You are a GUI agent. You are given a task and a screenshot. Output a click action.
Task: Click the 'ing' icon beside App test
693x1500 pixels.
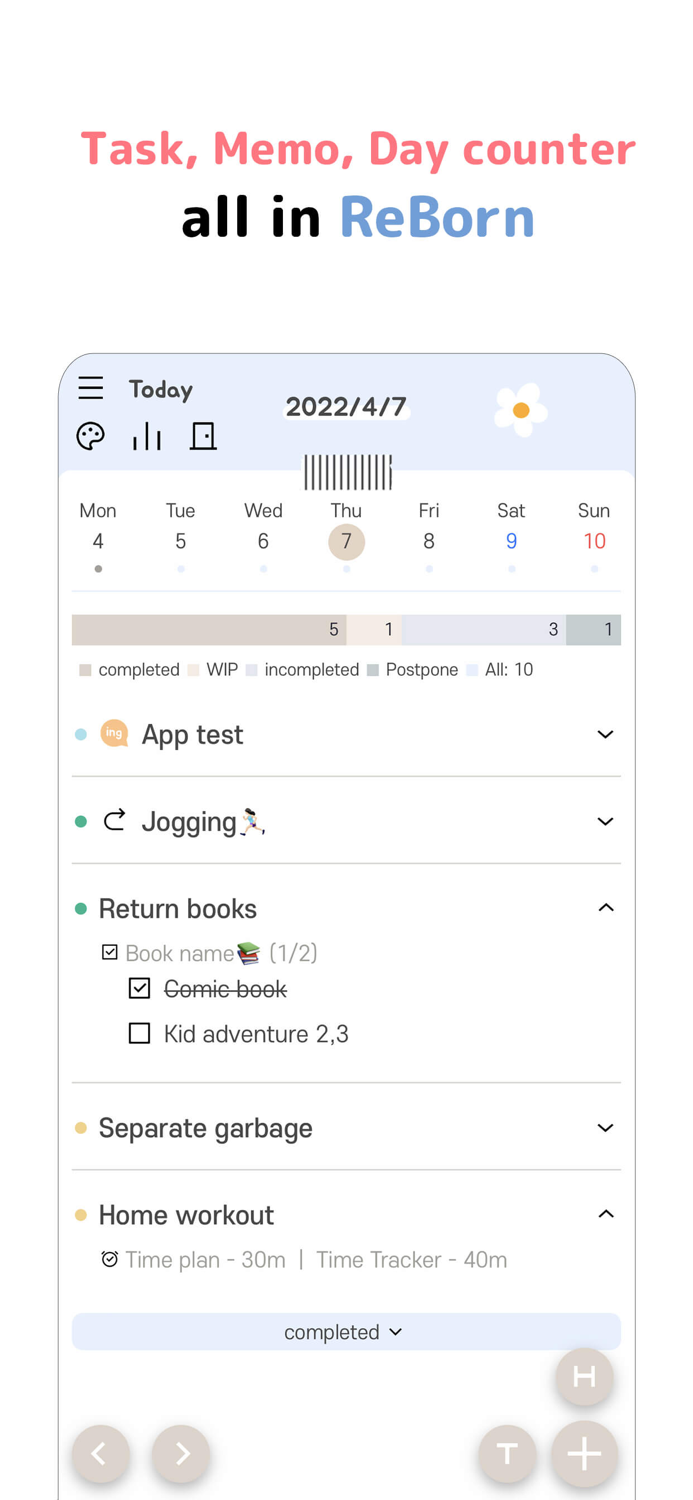point(115,734)
